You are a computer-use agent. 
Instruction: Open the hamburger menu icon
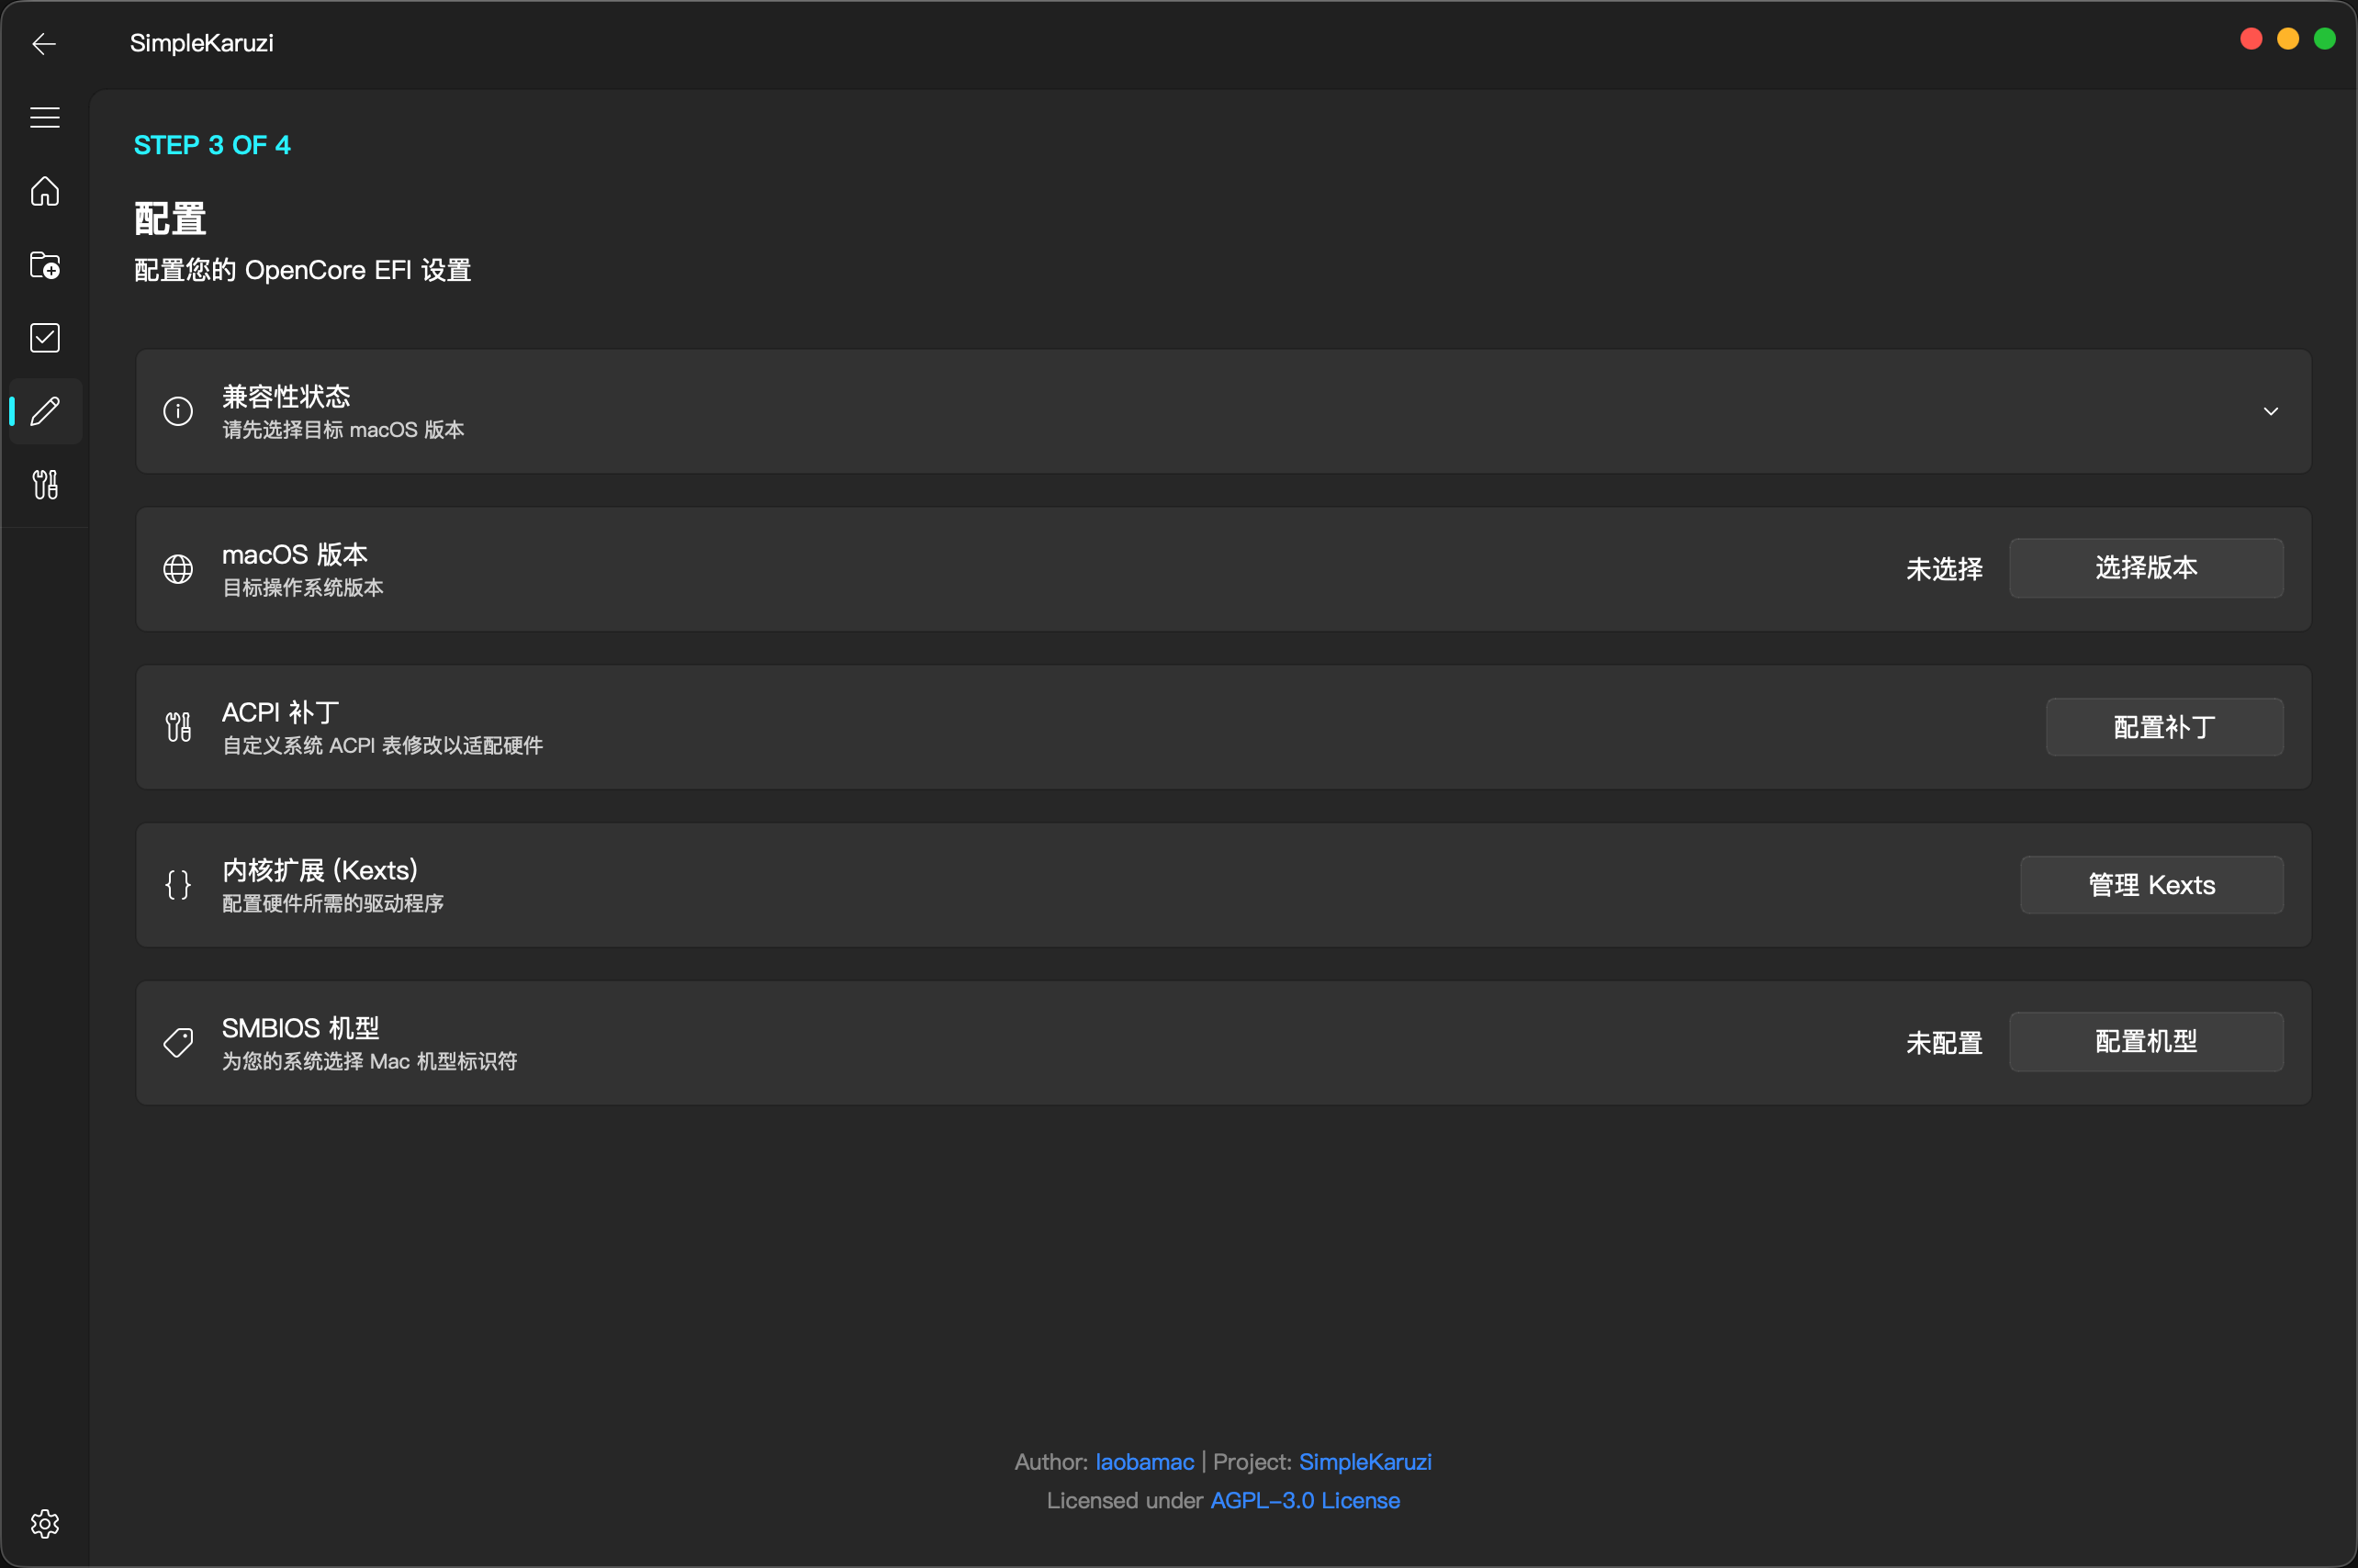tap(44, 117)
